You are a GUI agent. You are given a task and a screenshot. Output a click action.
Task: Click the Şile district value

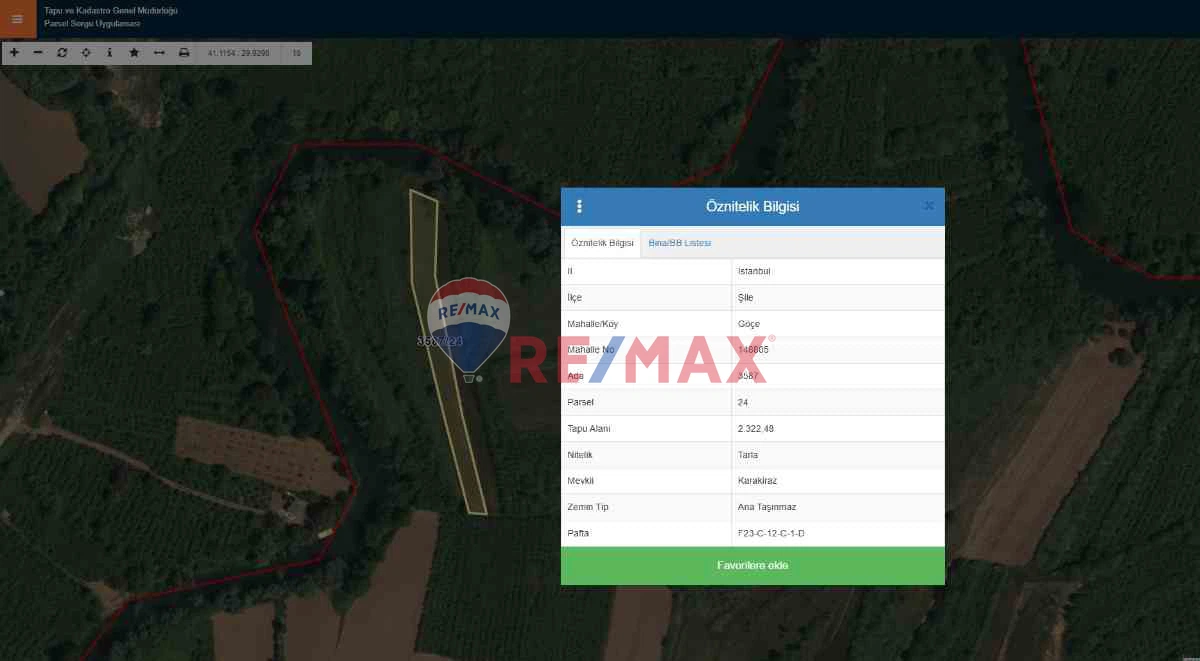(746, 297)
